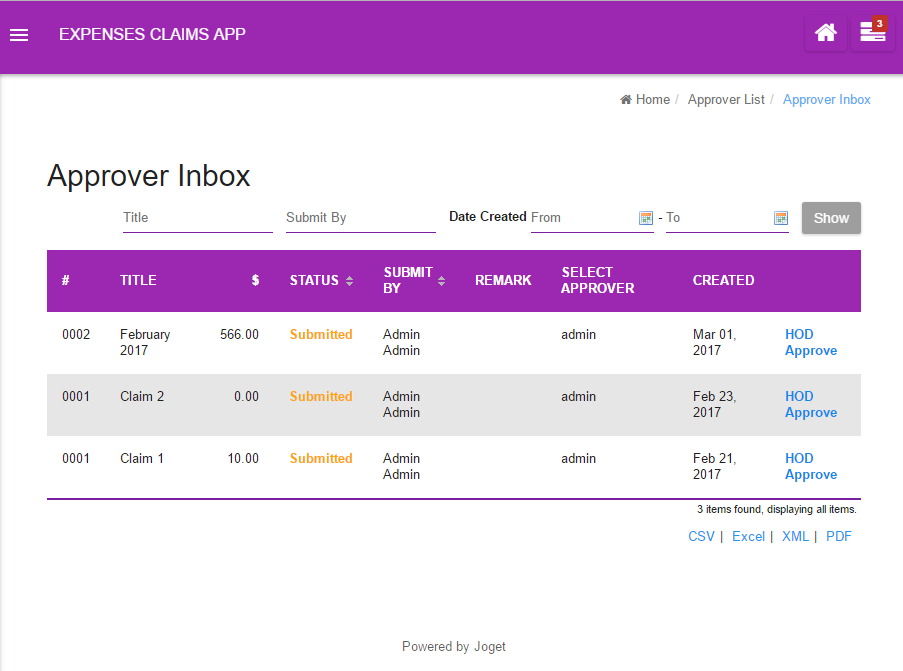Screen dimensions: 903x671
Task: Export the list as PDF
Action: [x=838, y=537]
